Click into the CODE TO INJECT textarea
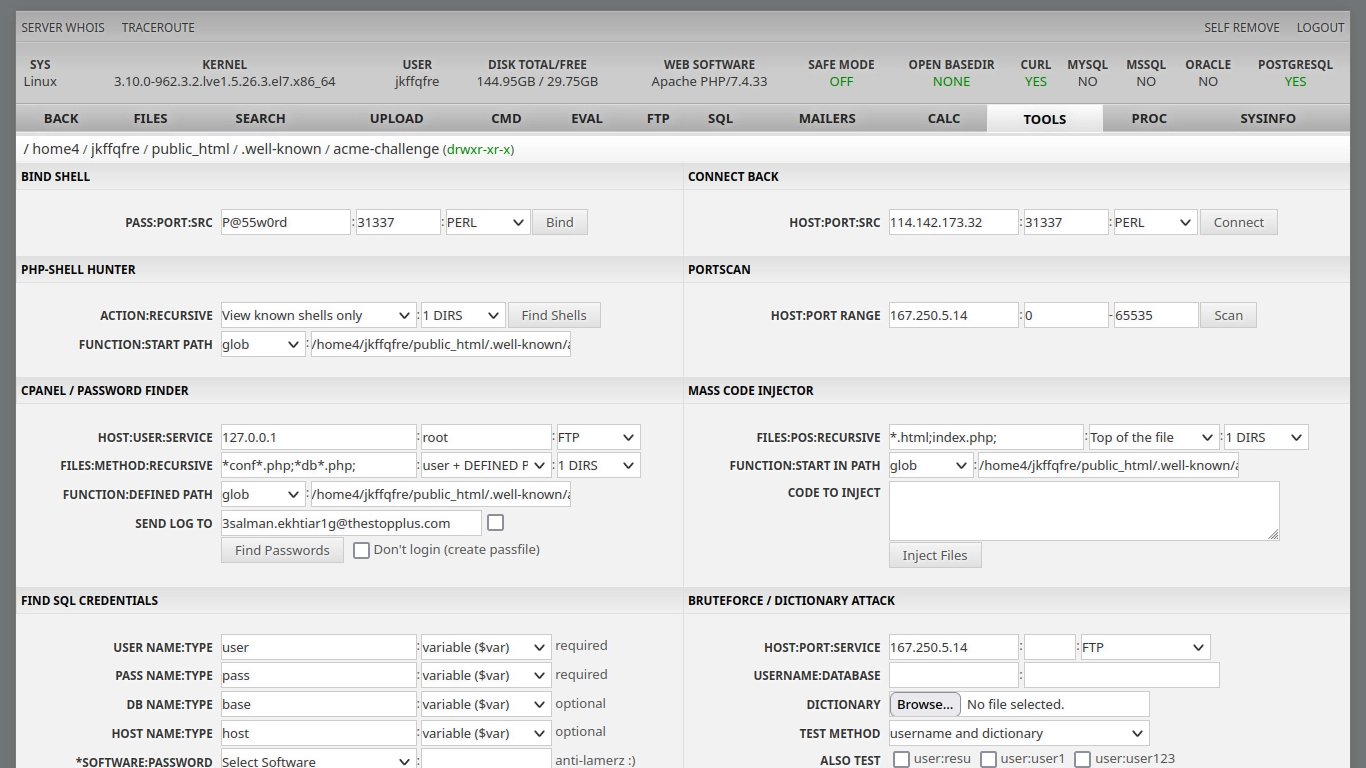Image resolution: width=1366 pixels, height=768 pixels. click(x=1084, y=511)
